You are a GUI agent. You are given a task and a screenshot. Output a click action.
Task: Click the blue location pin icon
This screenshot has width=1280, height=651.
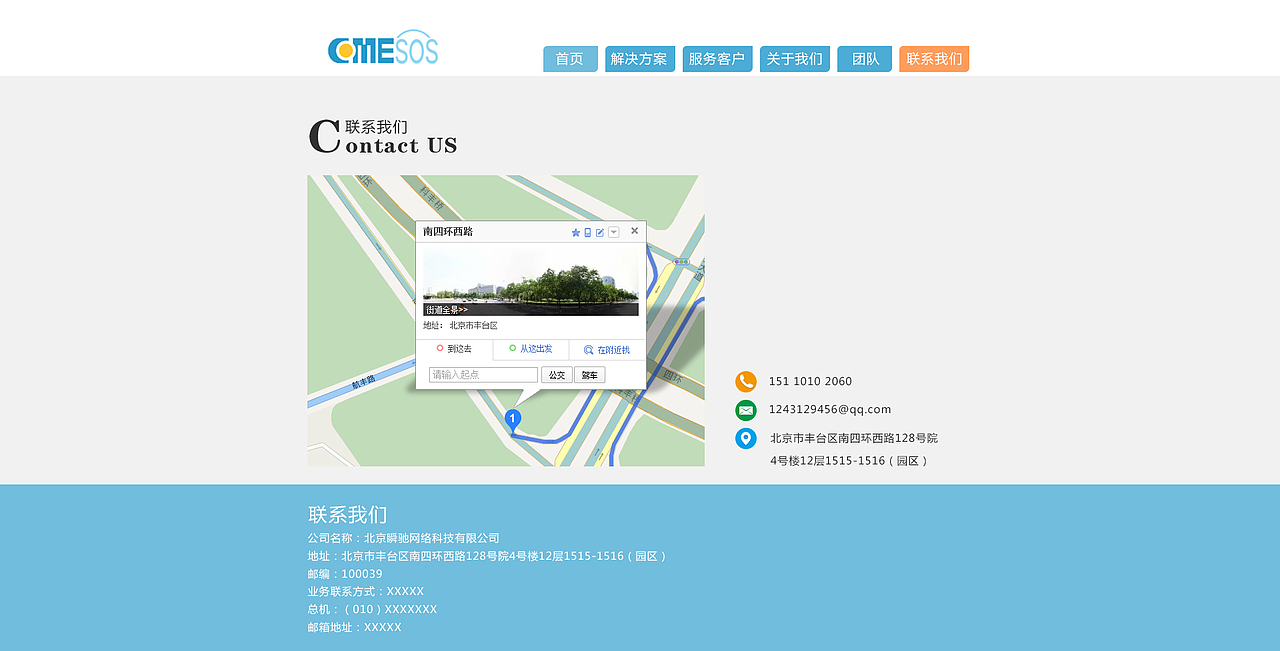pos(746,438)
